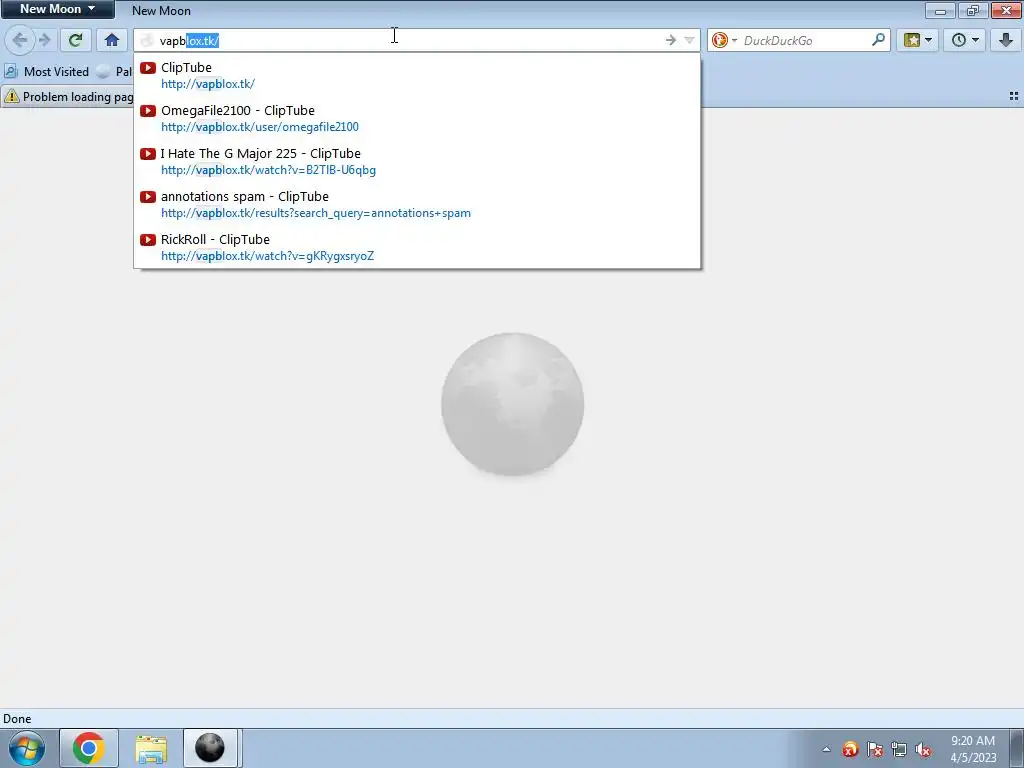Click the warning icon on Problem loading tab
Screen dimensions: 1024x768
click(12, 97)
